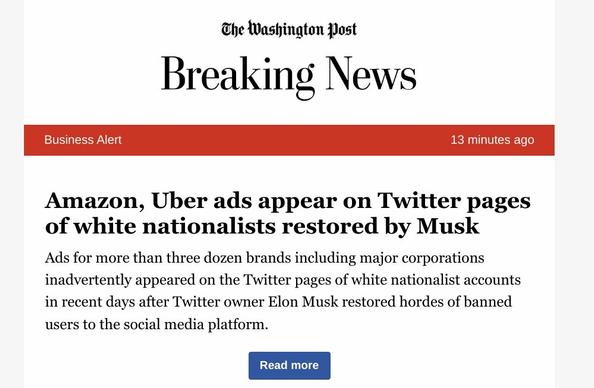Select the Business Alert label
Image resolution: width=594 pixels, height=388 pixels.
point(83,140)
